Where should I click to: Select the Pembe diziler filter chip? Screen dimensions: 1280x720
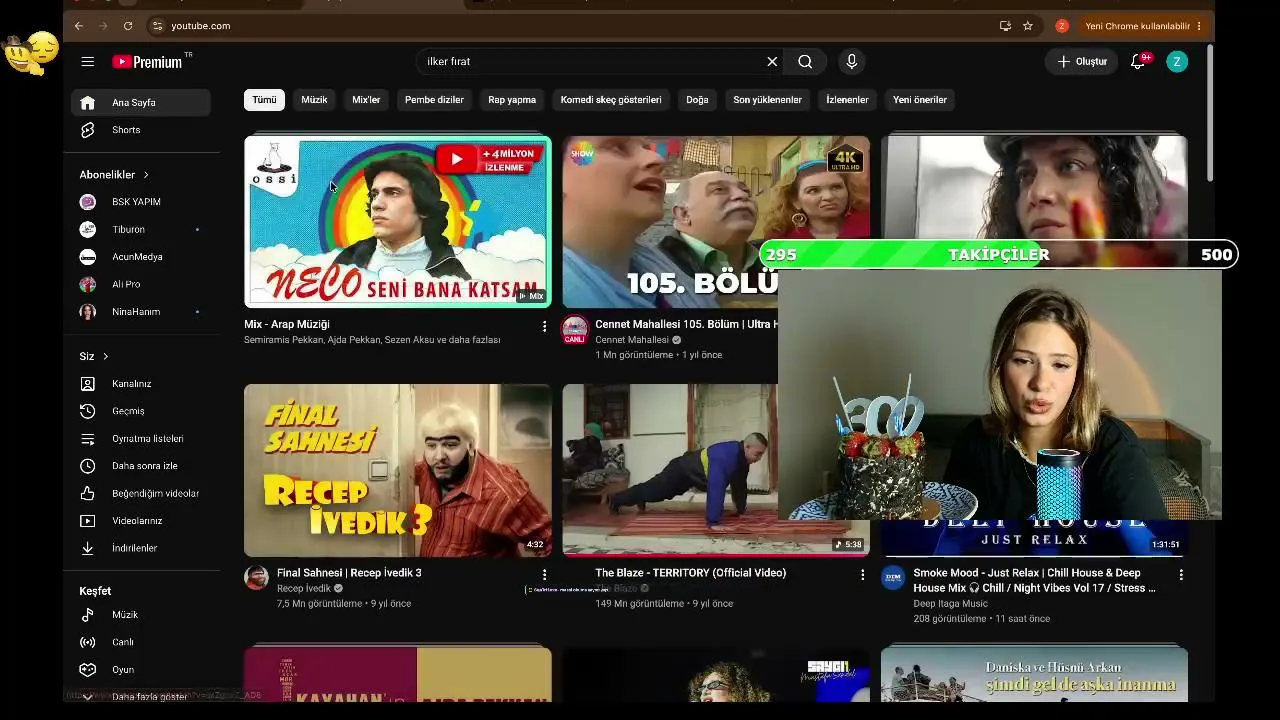pyautogui.click(x=434, y=100)
